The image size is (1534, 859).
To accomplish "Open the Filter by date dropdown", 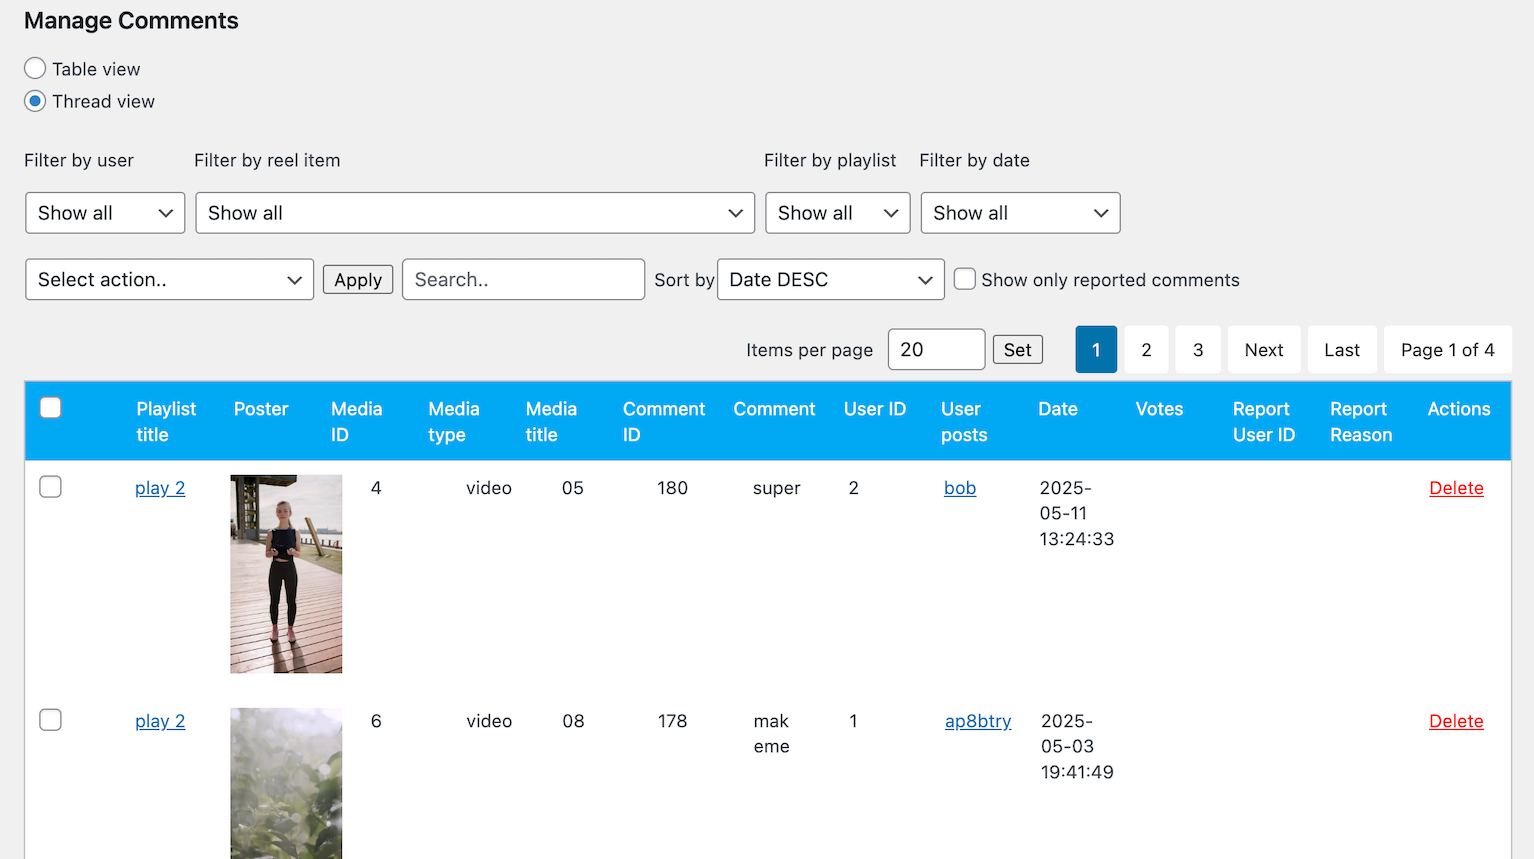I will click(x=1020, y=213).
